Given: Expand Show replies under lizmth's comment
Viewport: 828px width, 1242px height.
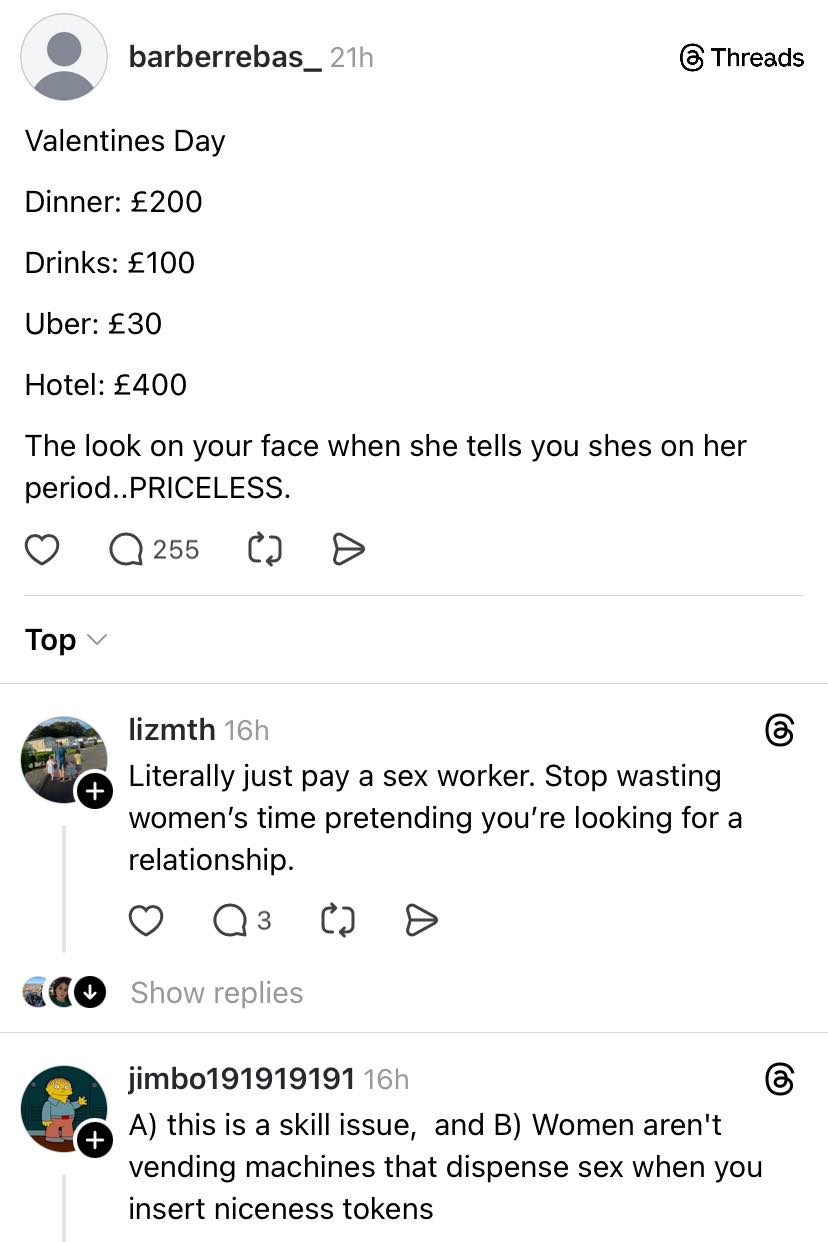Looking at the screenshot, I should tap(217, 993).
